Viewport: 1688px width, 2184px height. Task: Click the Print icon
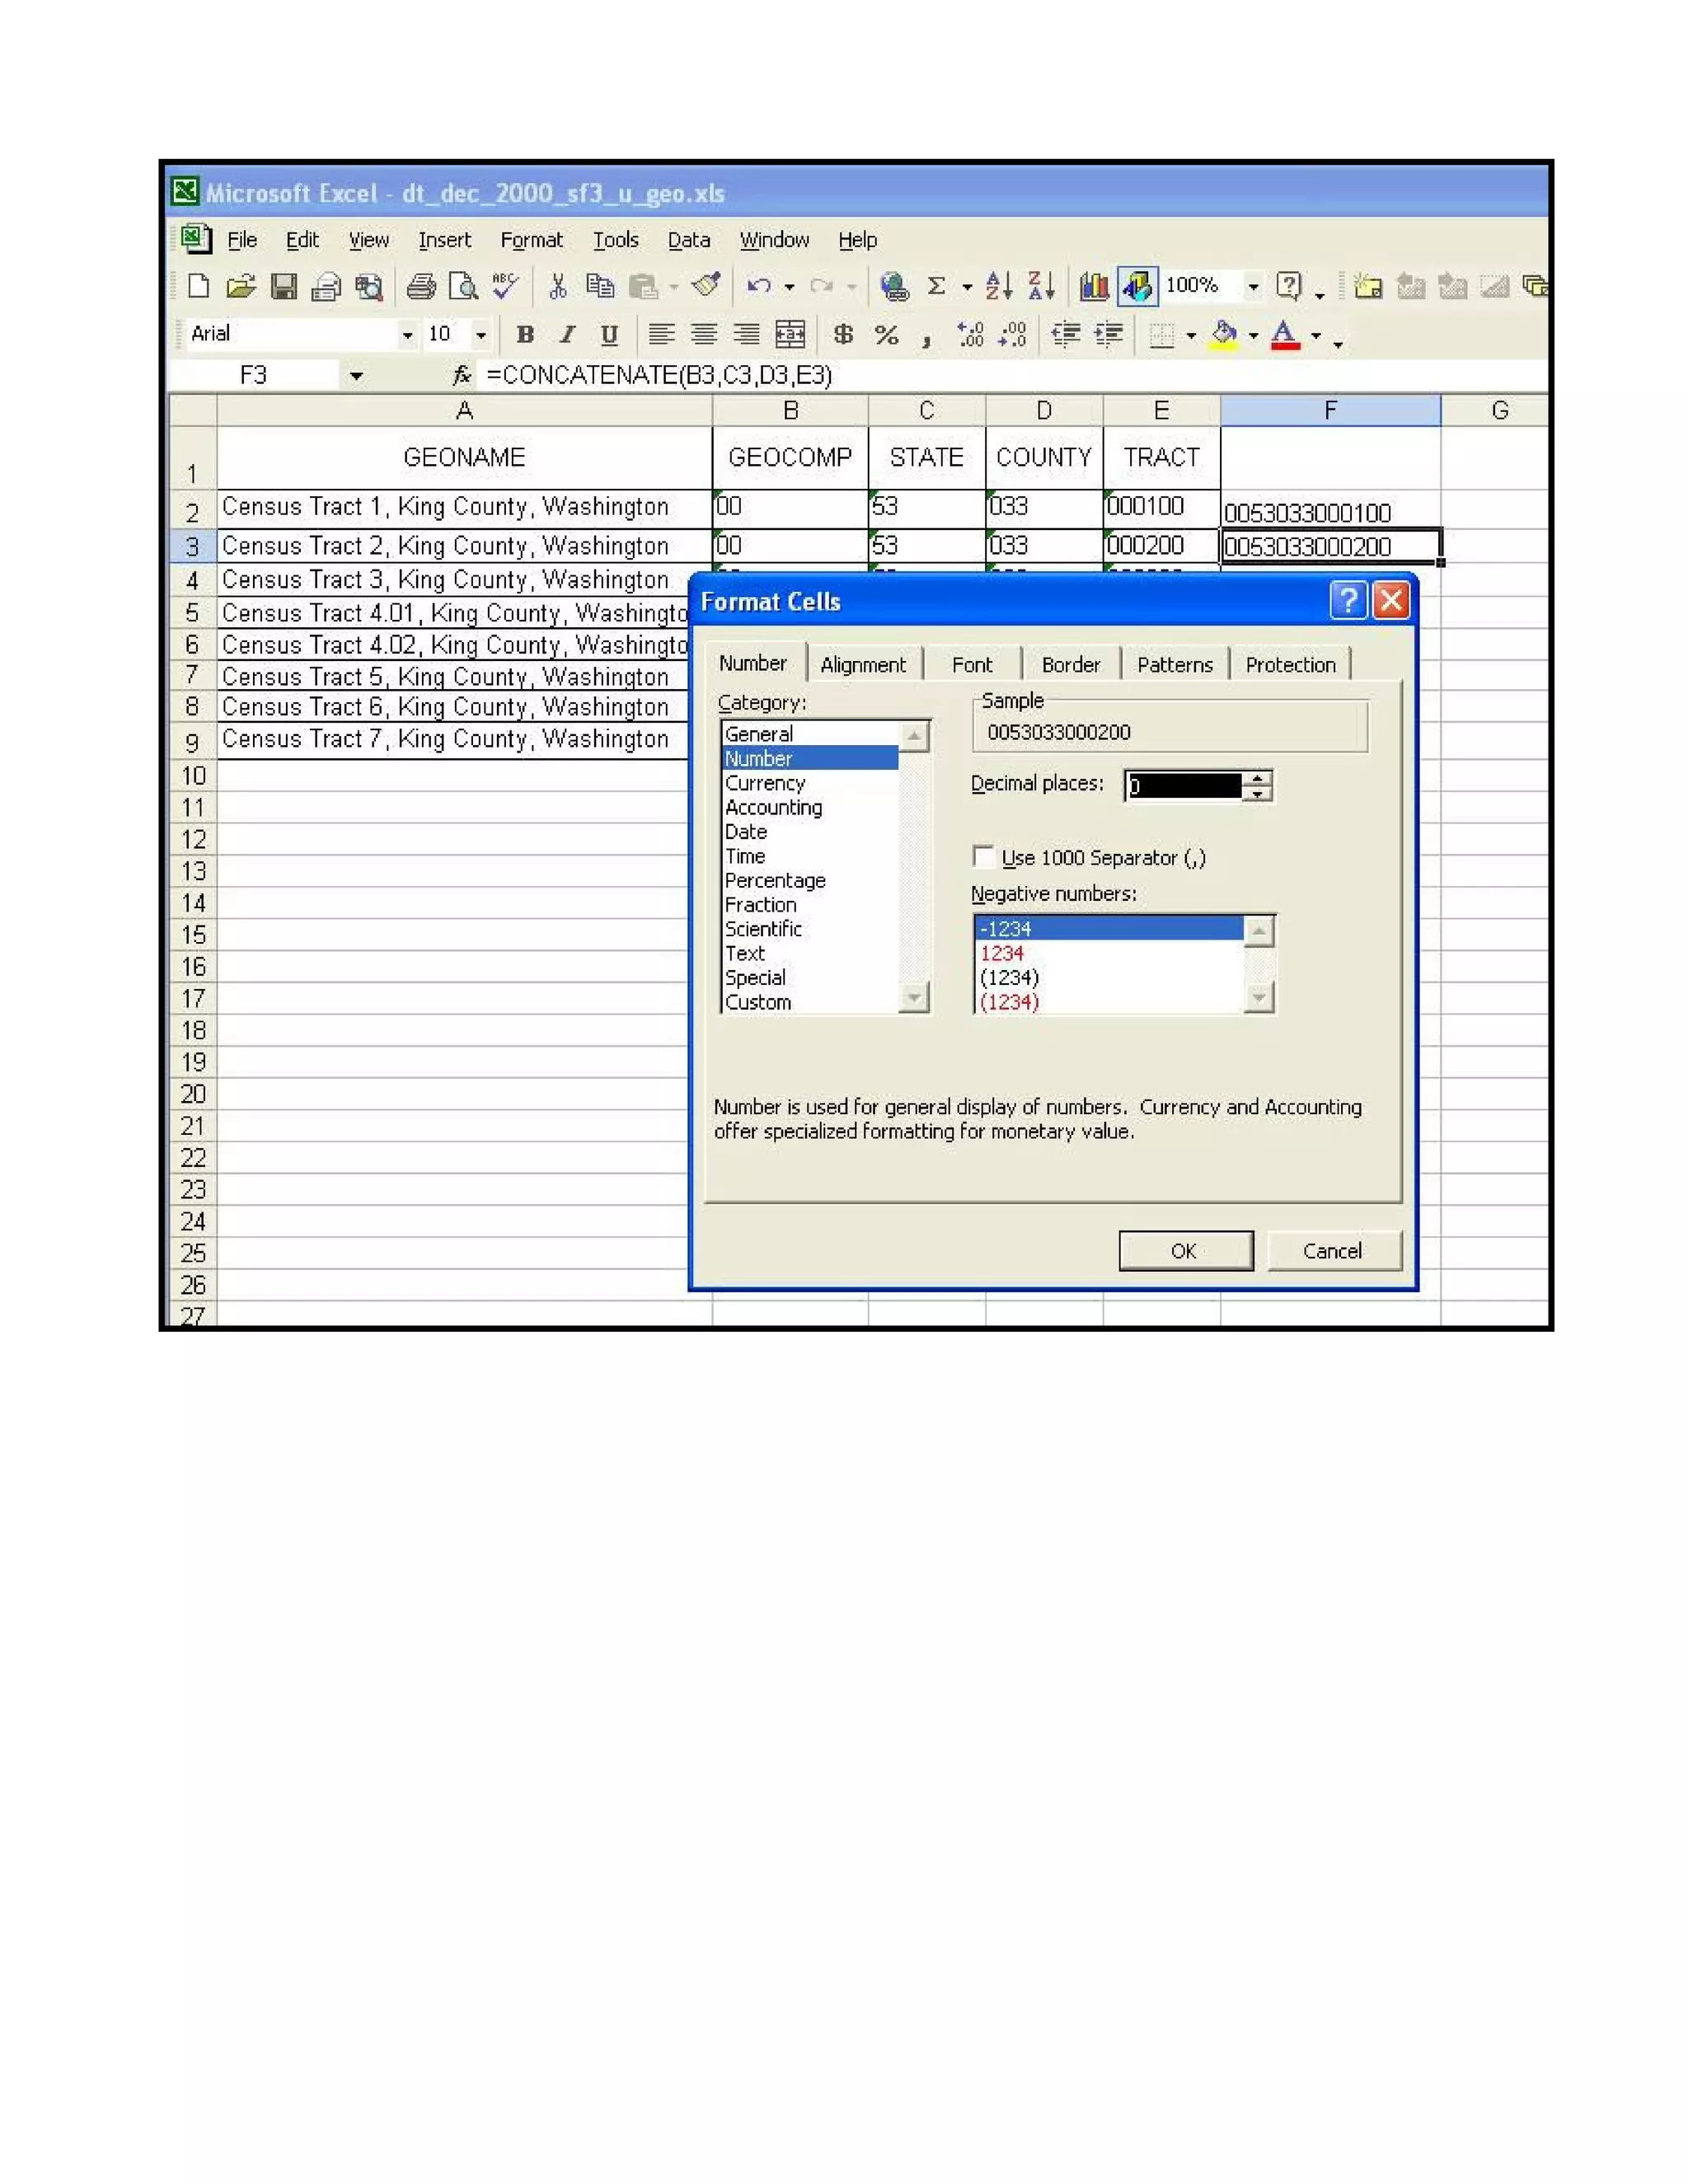click(x=421, y=287)
